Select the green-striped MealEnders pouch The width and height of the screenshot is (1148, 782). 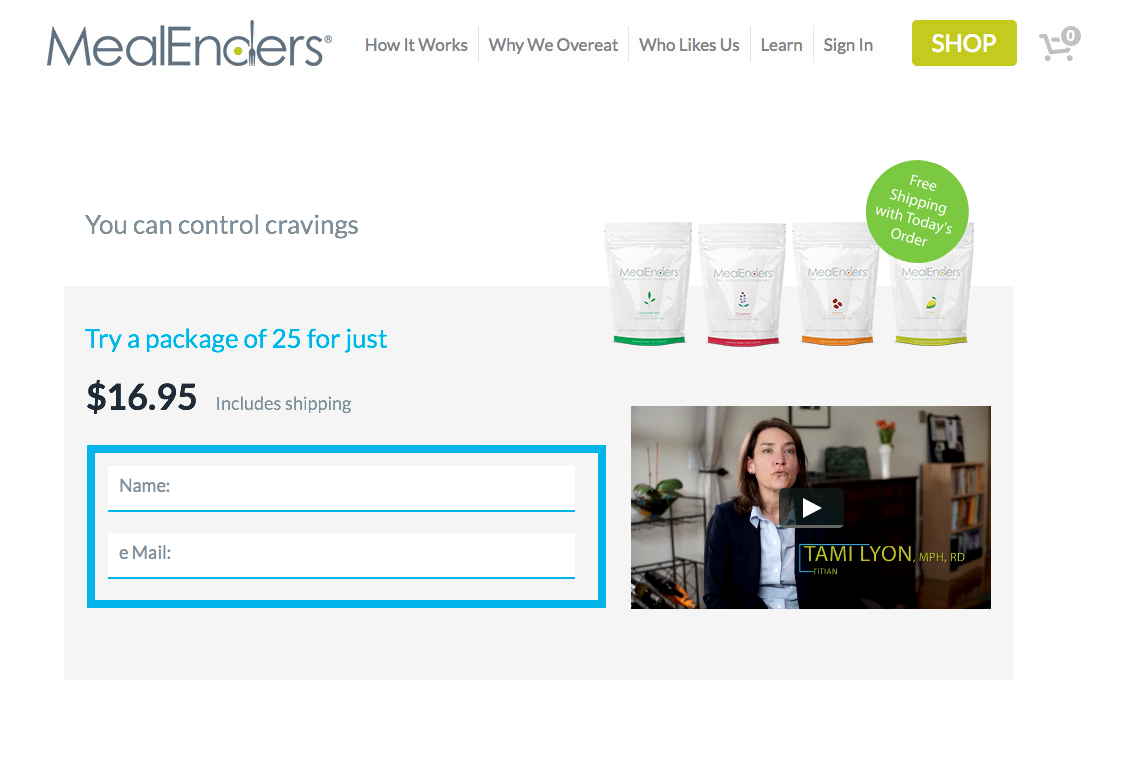649,283
